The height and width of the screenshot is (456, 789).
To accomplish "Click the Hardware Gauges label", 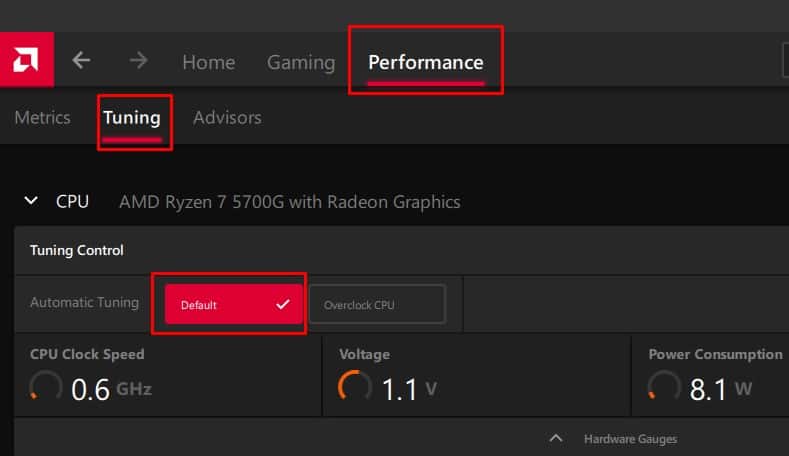I will 630,439.
